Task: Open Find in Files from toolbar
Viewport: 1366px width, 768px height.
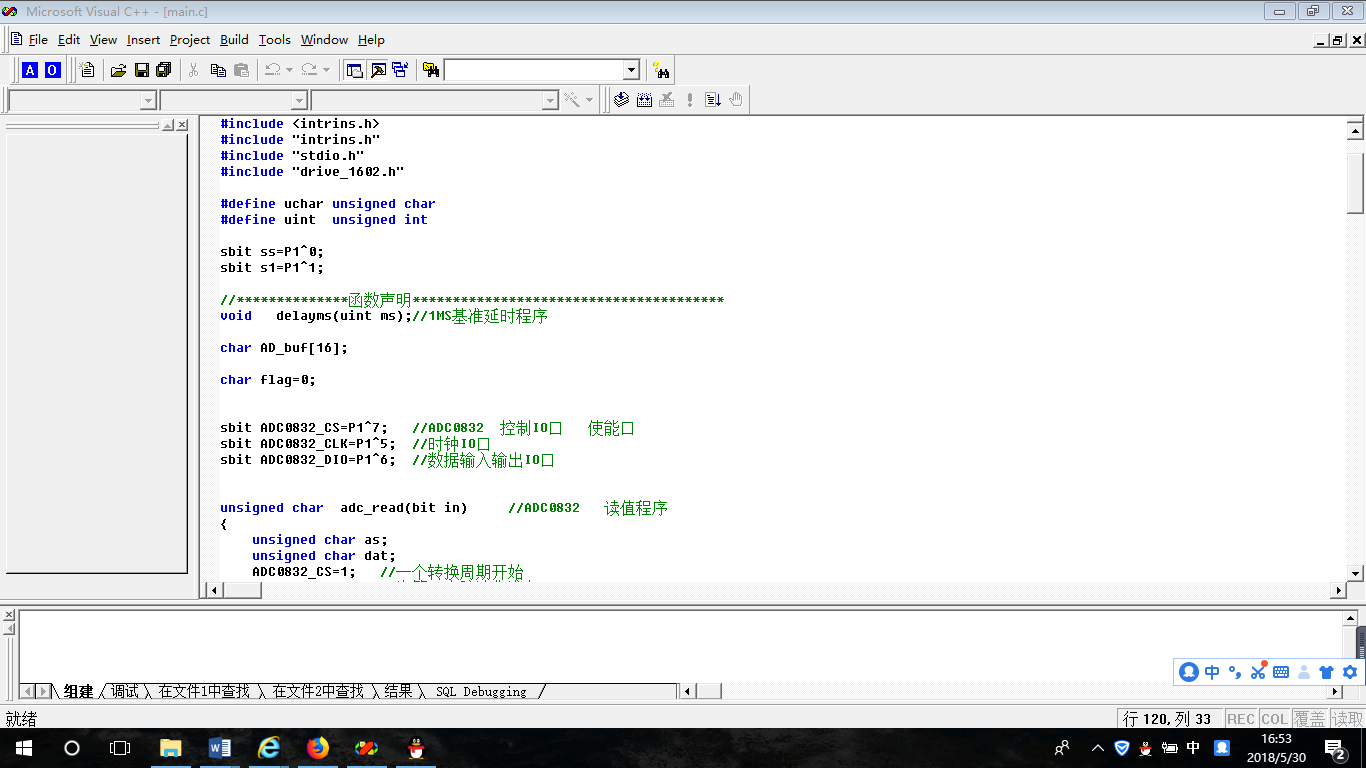Action: (x=430, y=70)
